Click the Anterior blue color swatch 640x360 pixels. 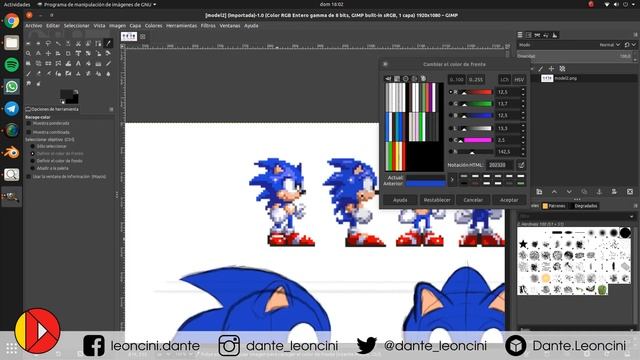(x=425, y=184)
